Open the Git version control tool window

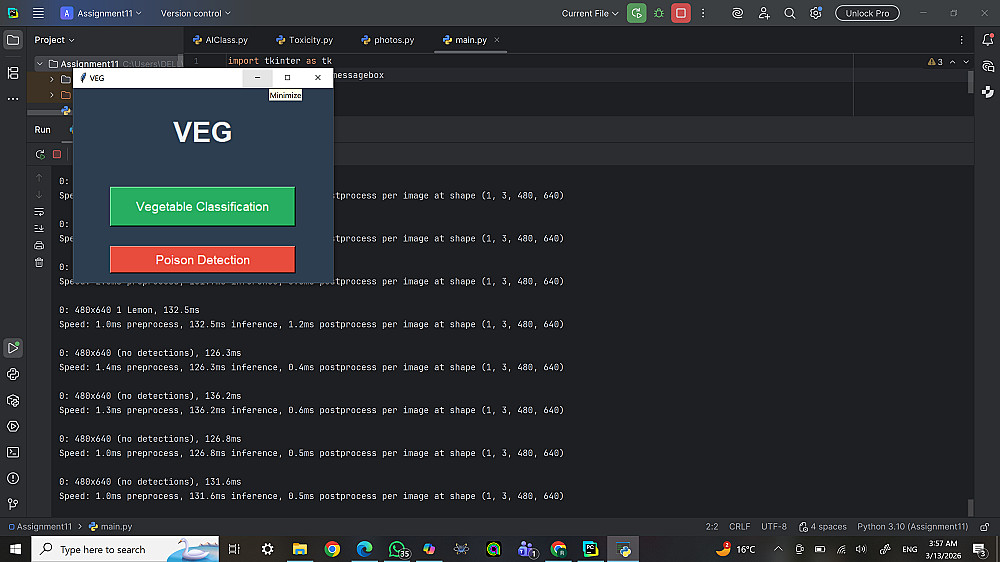coord(13,505)
